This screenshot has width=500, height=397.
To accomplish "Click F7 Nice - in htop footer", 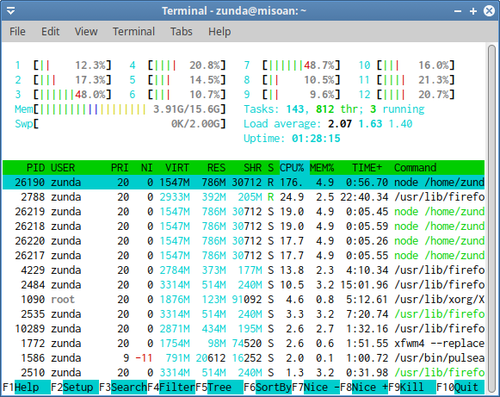I will coord(316,387).
